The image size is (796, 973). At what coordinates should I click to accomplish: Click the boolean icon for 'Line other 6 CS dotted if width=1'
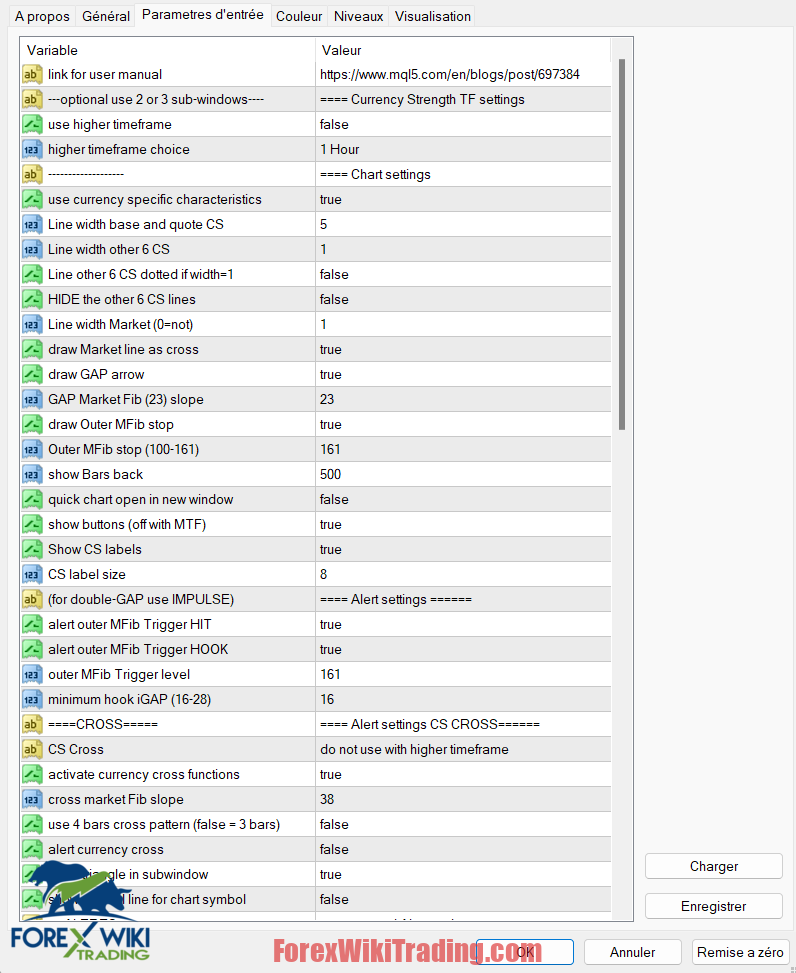click(32, 274)
